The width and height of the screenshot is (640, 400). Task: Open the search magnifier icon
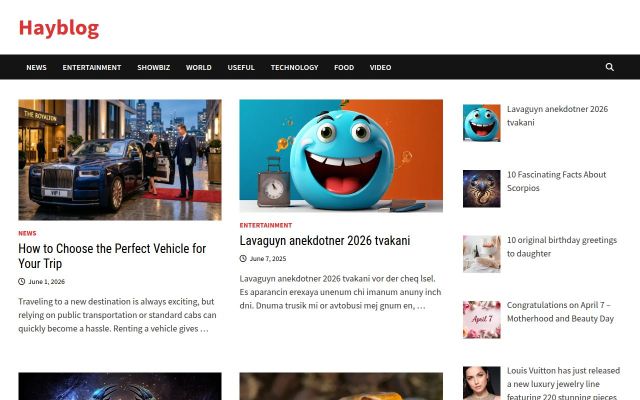(x=609, y=67)
